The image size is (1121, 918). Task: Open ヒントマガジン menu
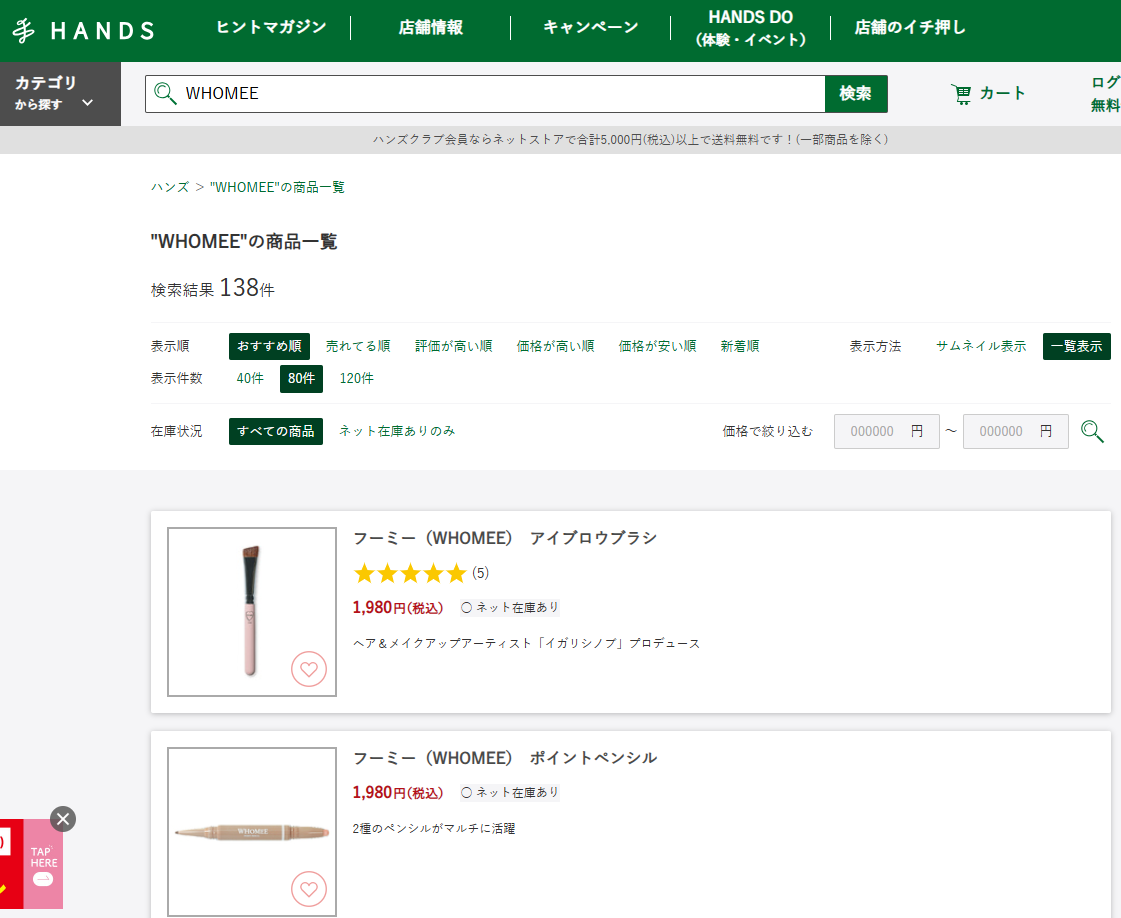tap(271, 27)
